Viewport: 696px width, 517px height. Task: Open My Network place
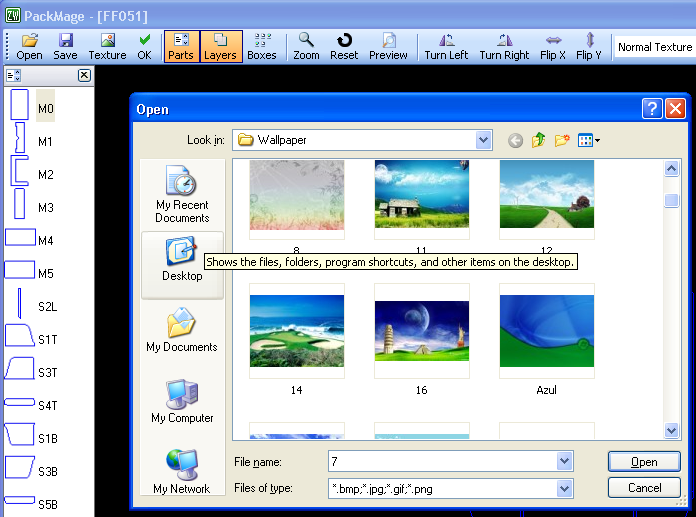(x=182, y=472)
